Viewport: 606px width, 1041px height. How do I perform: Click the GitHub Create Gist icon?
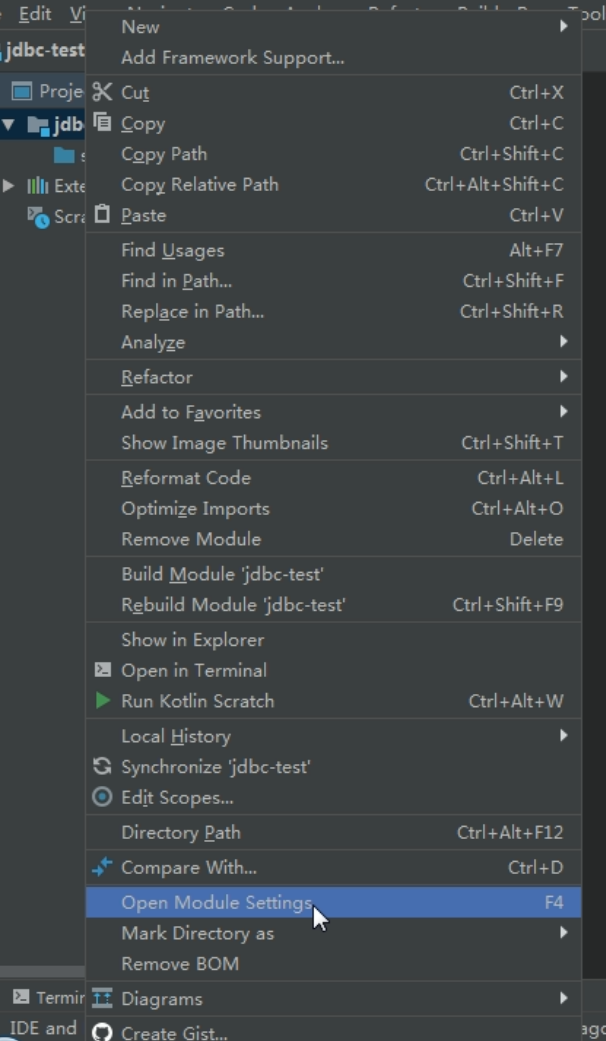[x=102, y=1032]
